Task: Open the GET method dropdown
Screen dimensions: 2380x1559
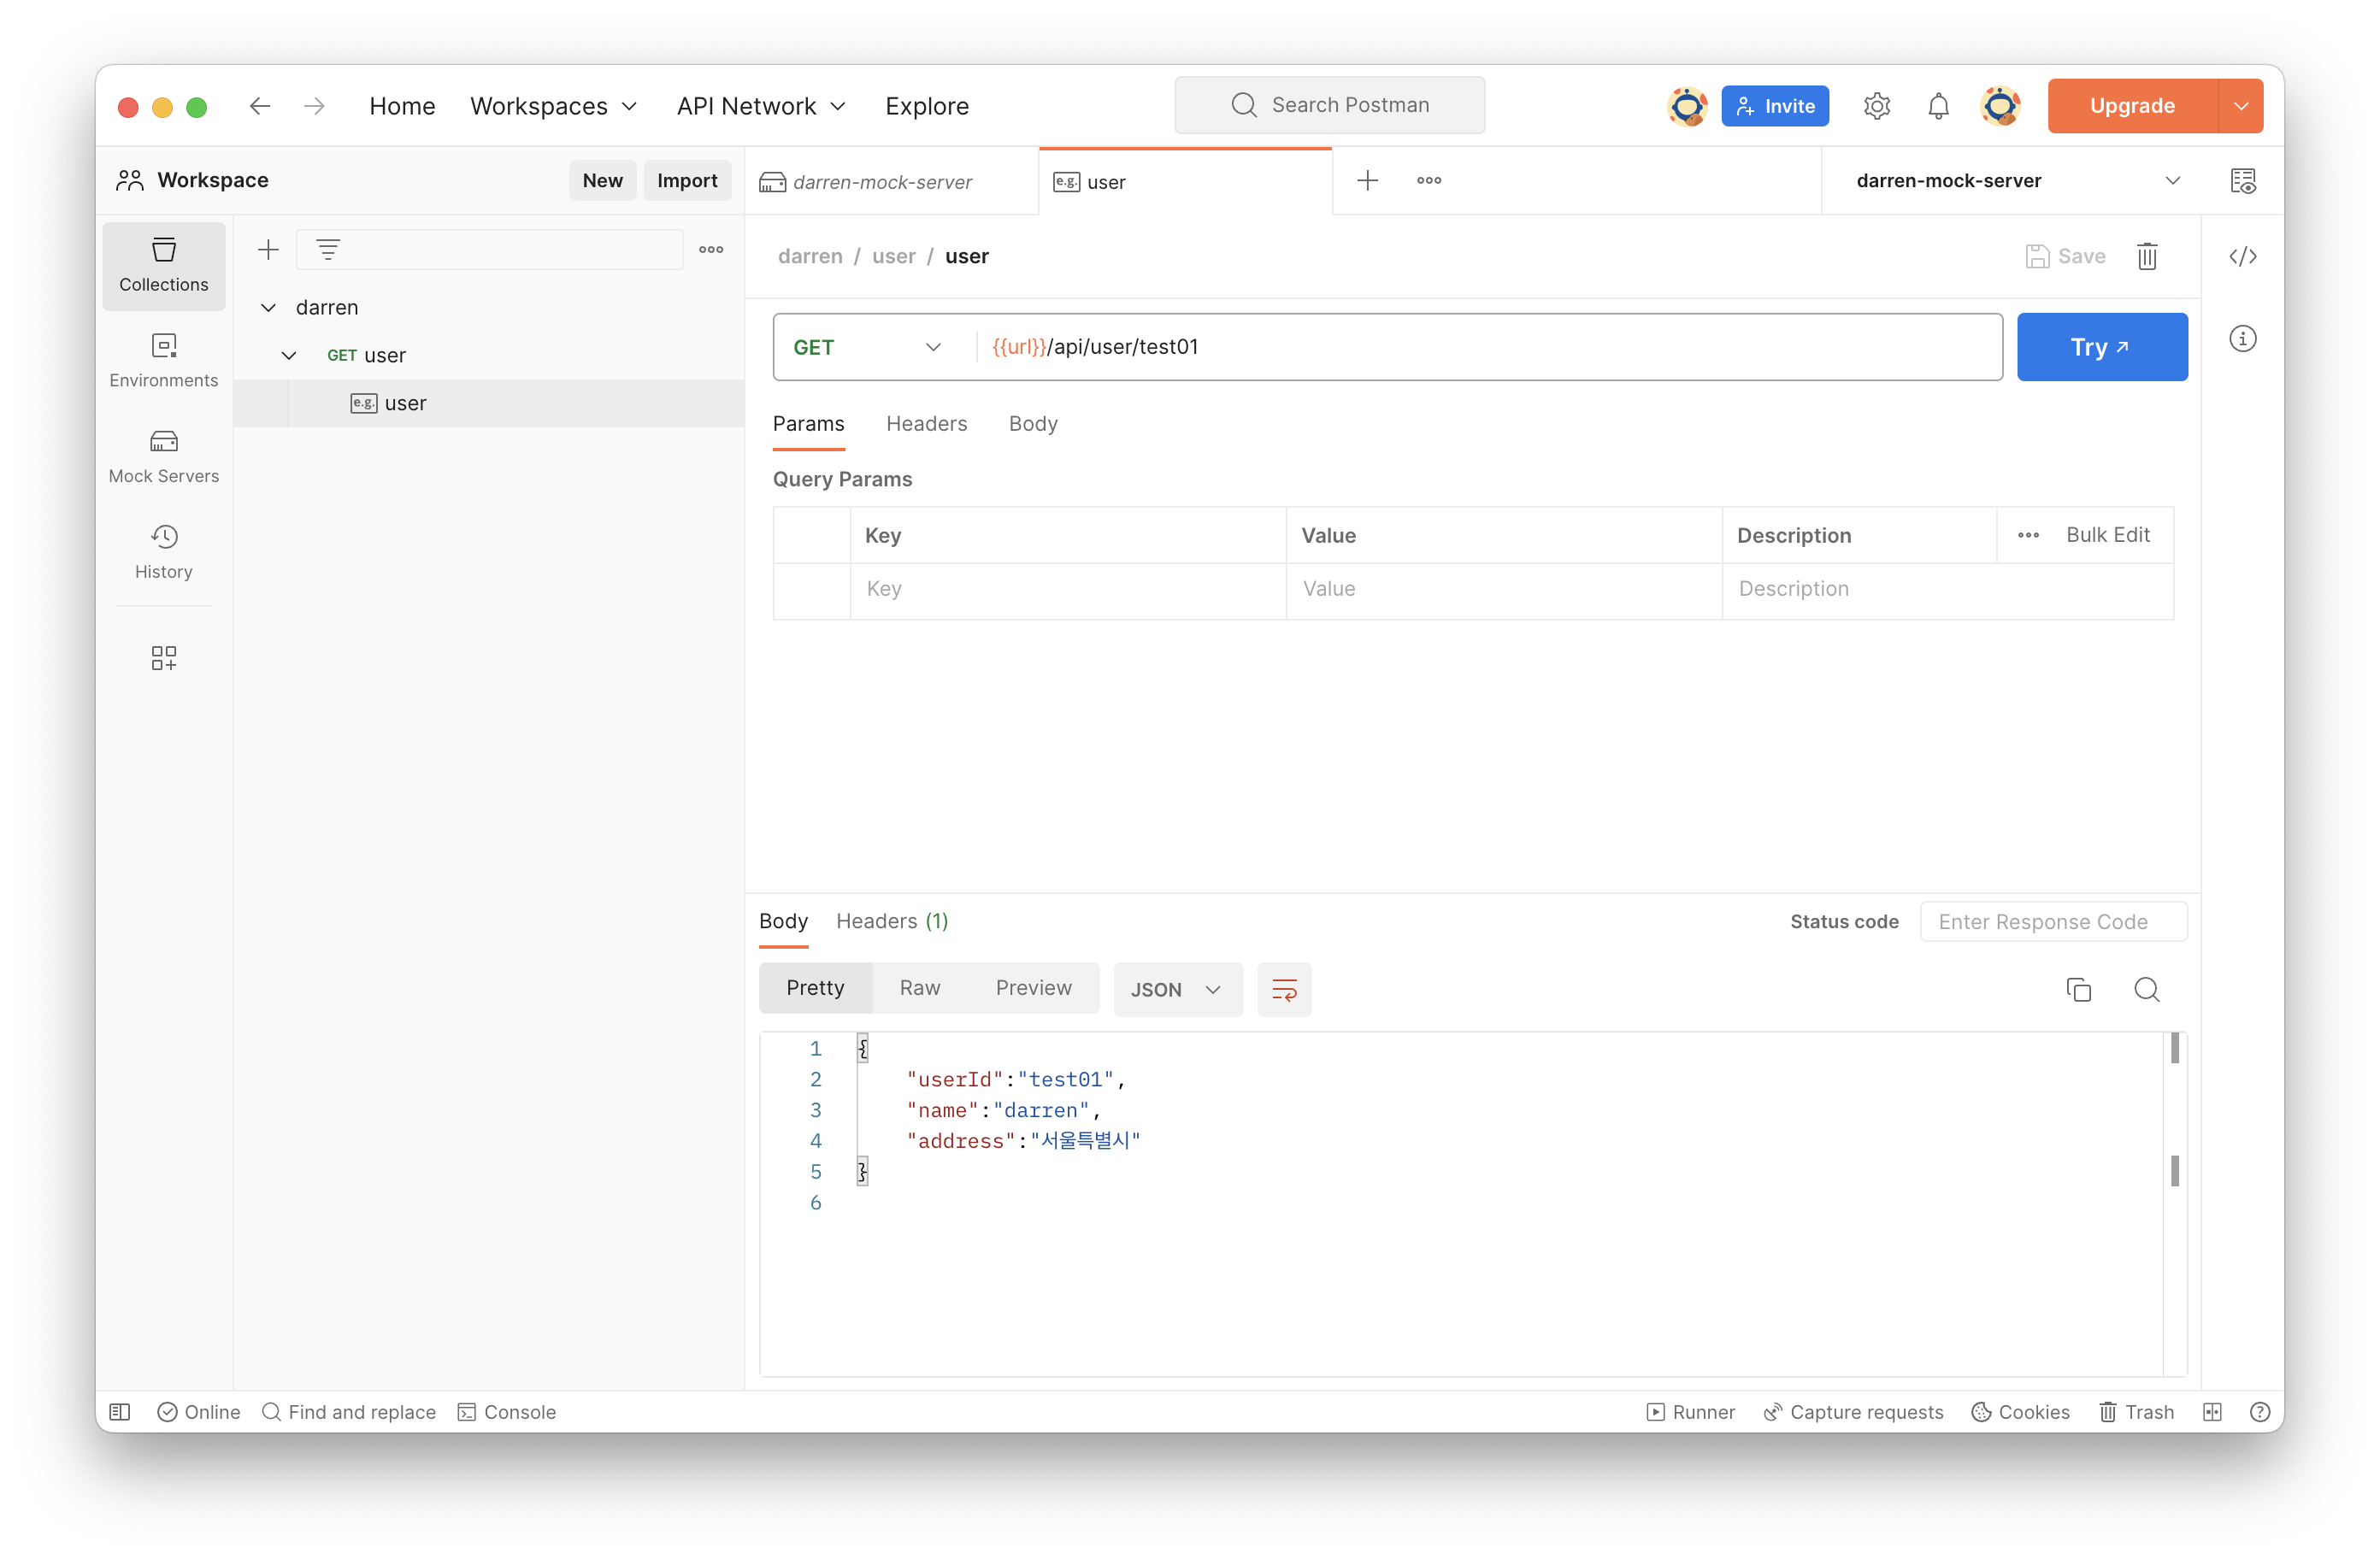Action: [x=866, y=347]
